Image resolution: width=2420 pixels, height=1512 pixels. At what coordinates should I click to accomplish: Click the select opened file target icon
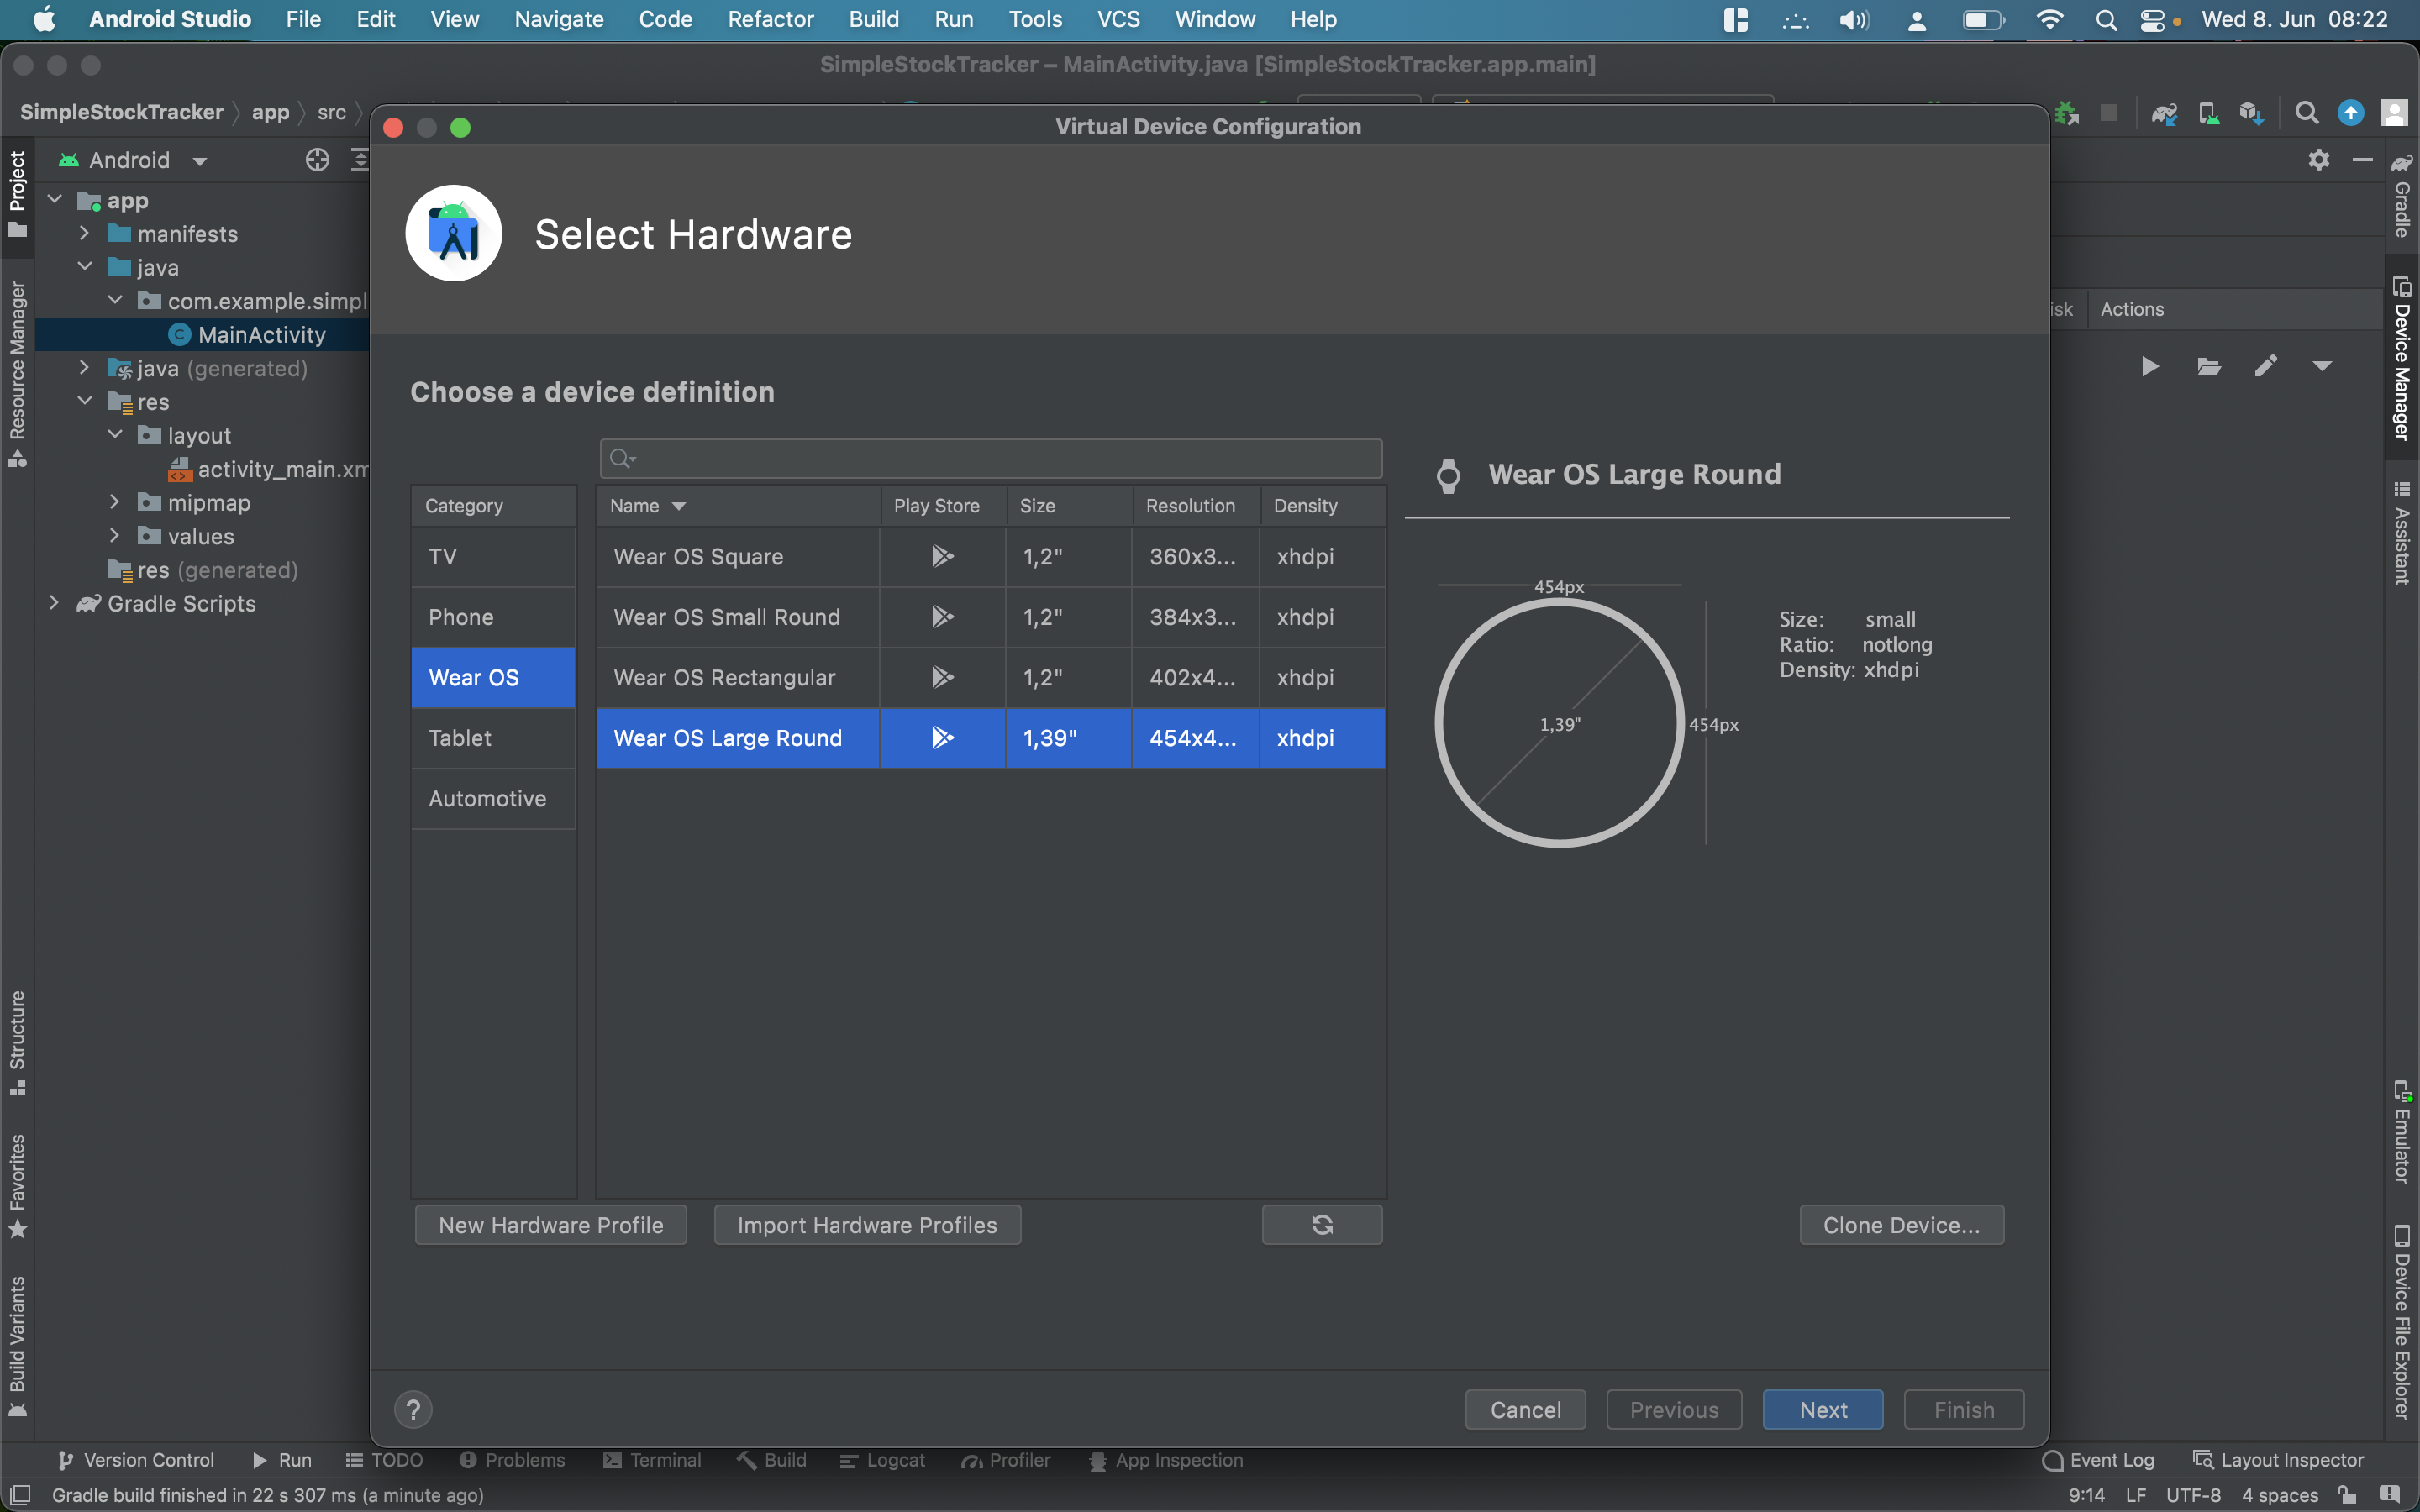click(x=317, y=160)
